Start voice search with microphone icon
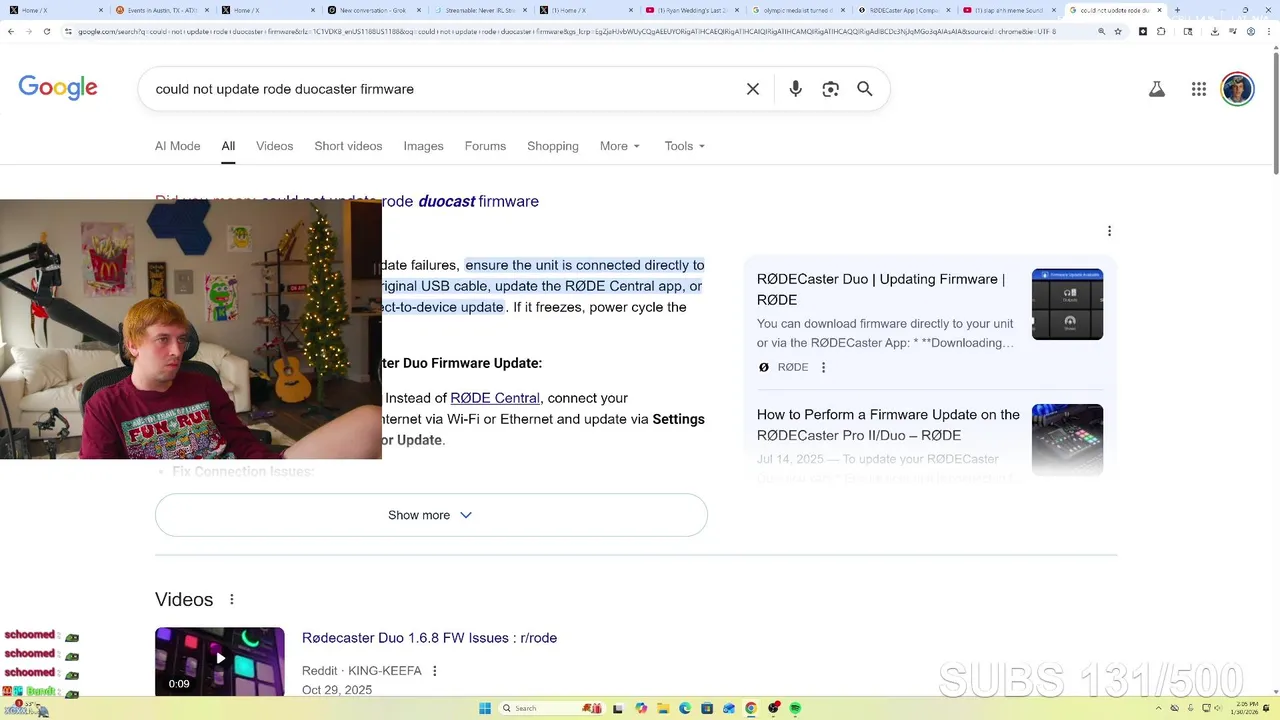This screenshot has width=1280, height=720. pos(795,89)
